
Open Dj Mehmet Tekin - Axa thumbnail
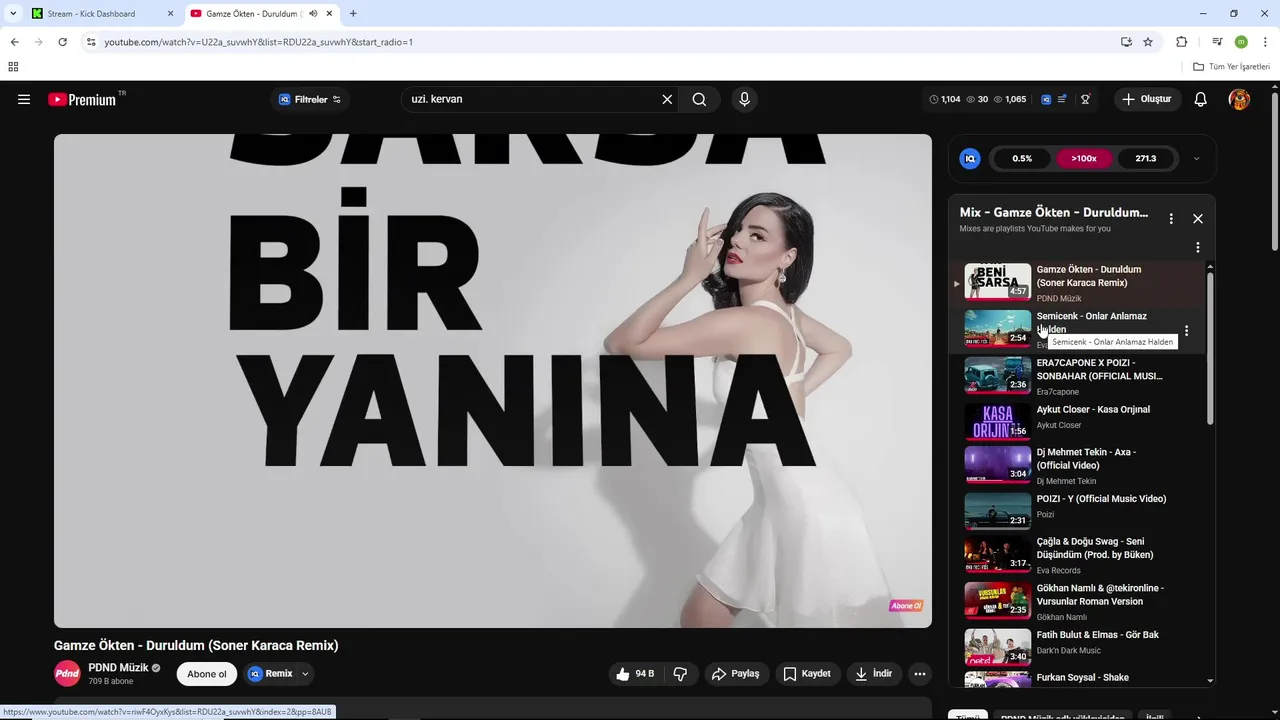[x=997, y=464]
